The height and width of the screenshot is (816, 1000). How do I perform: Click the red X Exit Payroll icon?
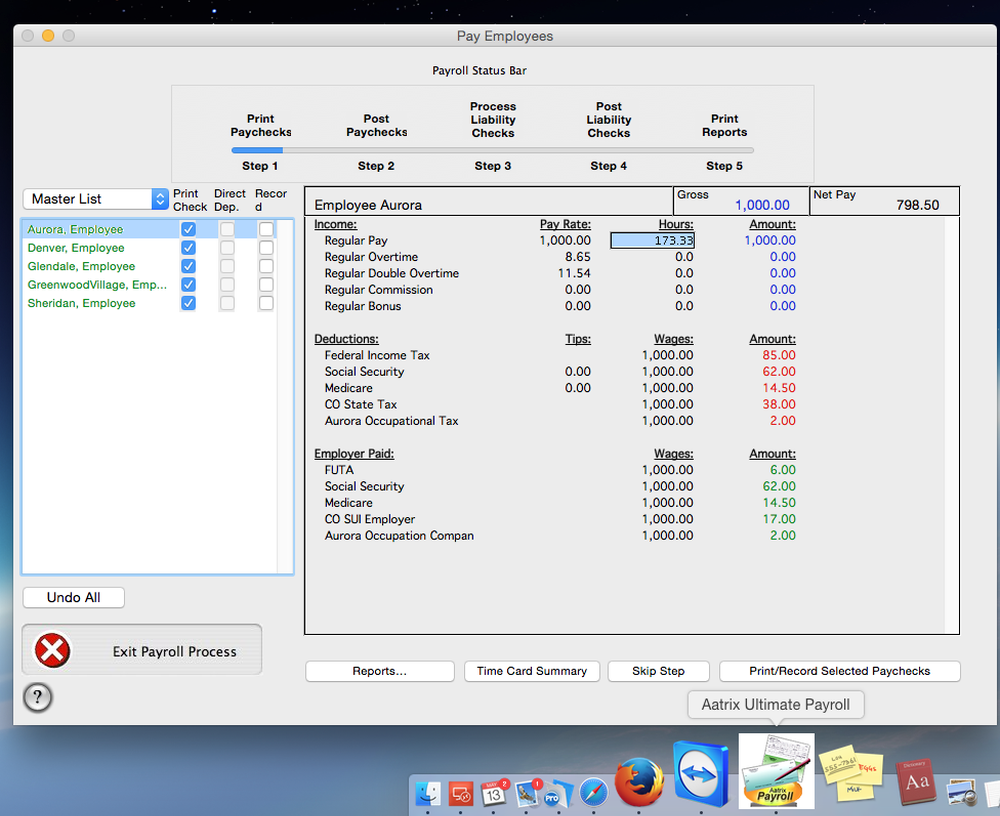coord(53,648)
